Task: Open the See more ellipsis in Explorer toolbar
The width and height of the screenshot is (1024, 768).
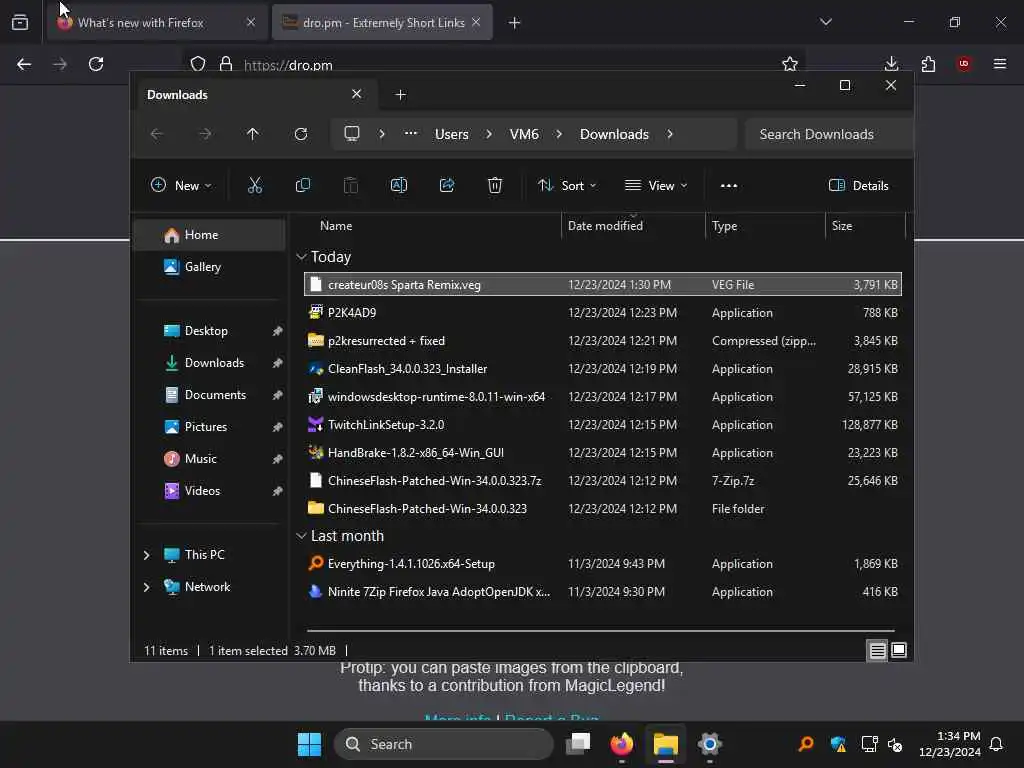Action: point(729,185)
